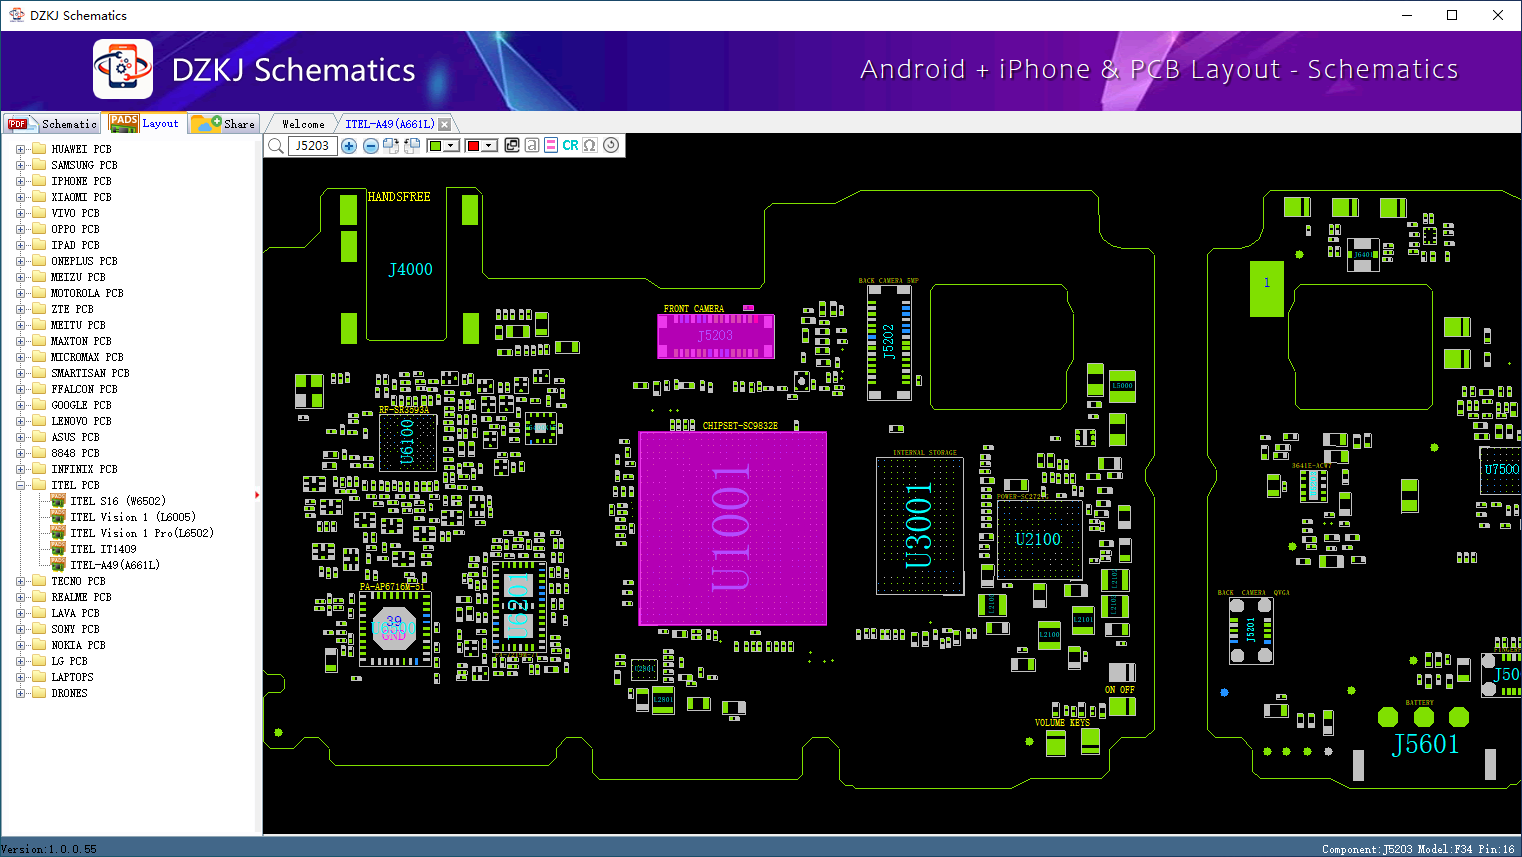Click the VOLUME KEYS label on board
Image resolution: width=1522 pixels, height=857 pixels.
pyautogui.click(x=1062, y=723)
